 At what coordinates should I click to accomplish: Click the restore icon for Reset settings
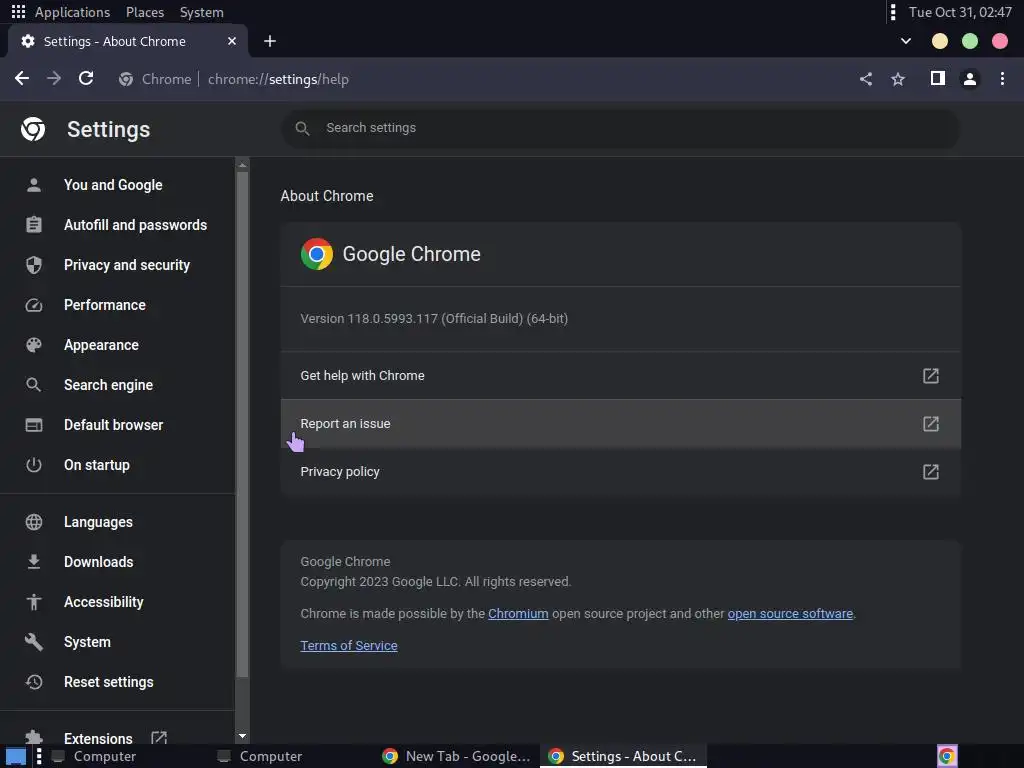[34, 682]
